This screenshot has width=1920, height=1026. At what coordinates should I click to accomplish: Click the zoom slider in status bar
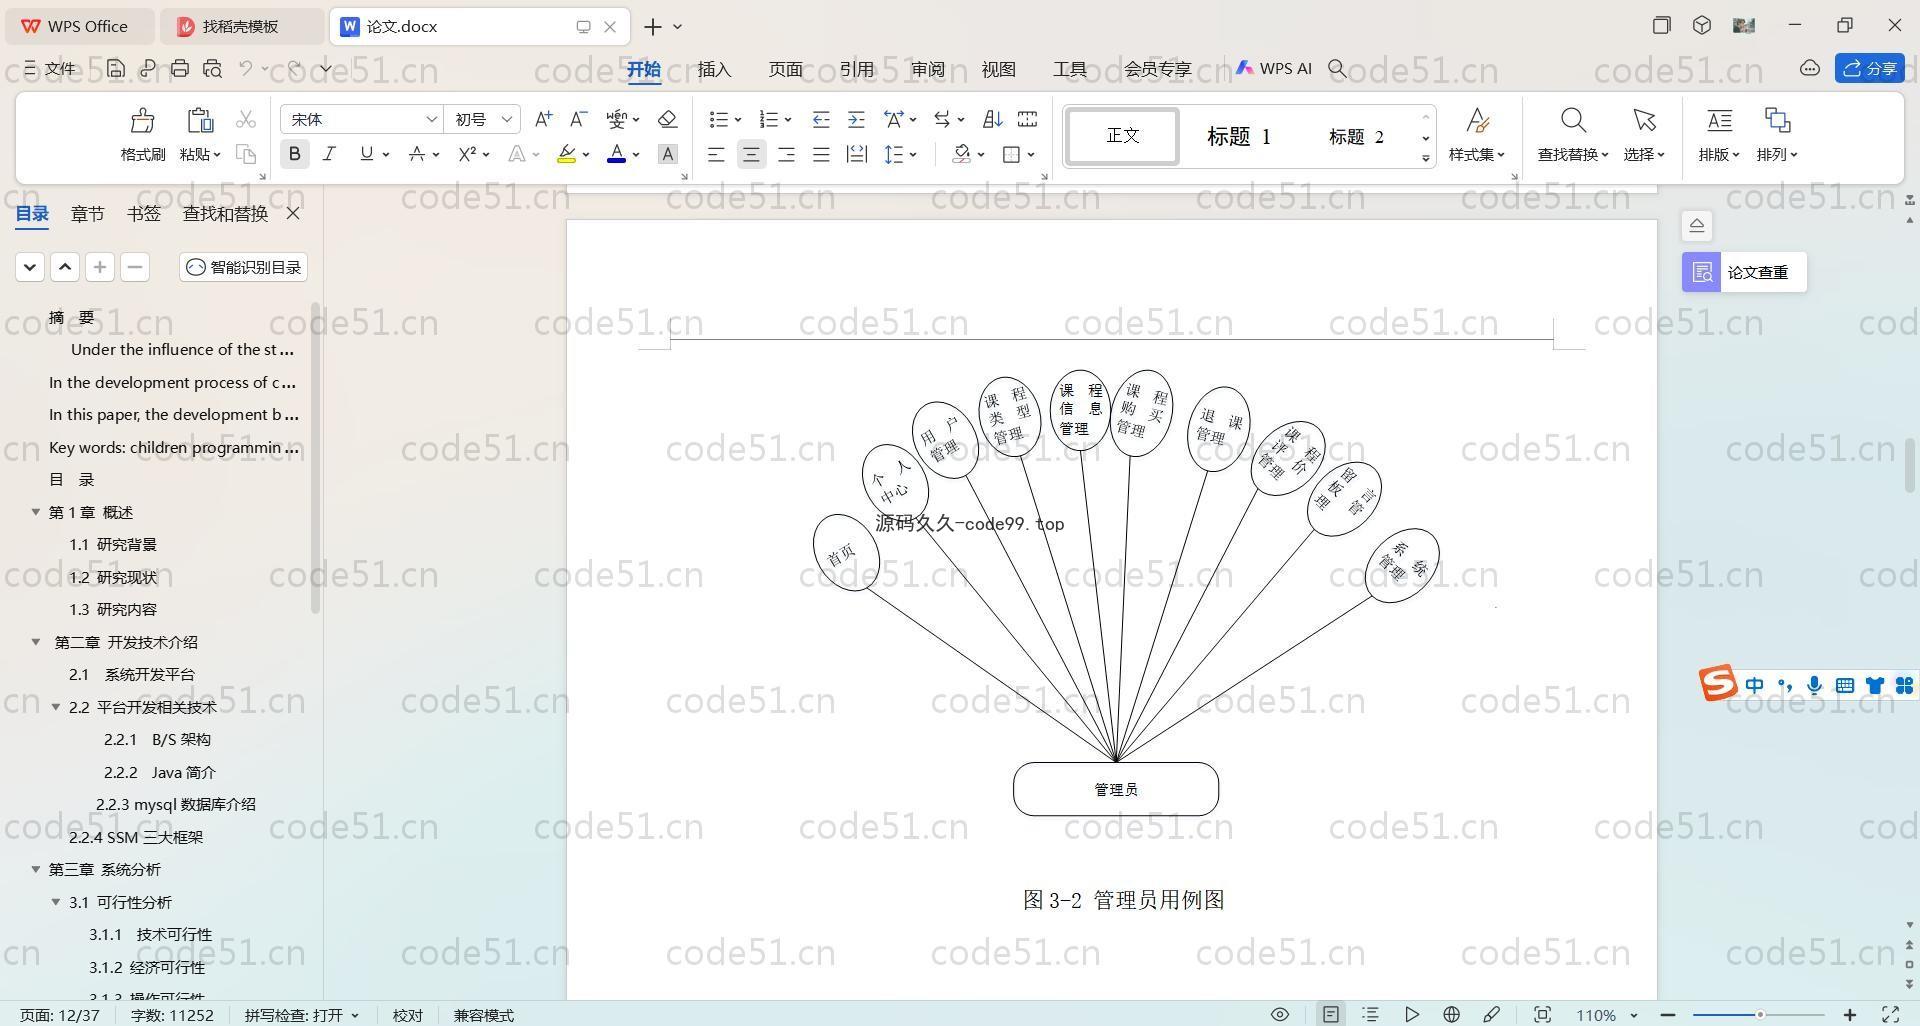tap(1759, 1015)
